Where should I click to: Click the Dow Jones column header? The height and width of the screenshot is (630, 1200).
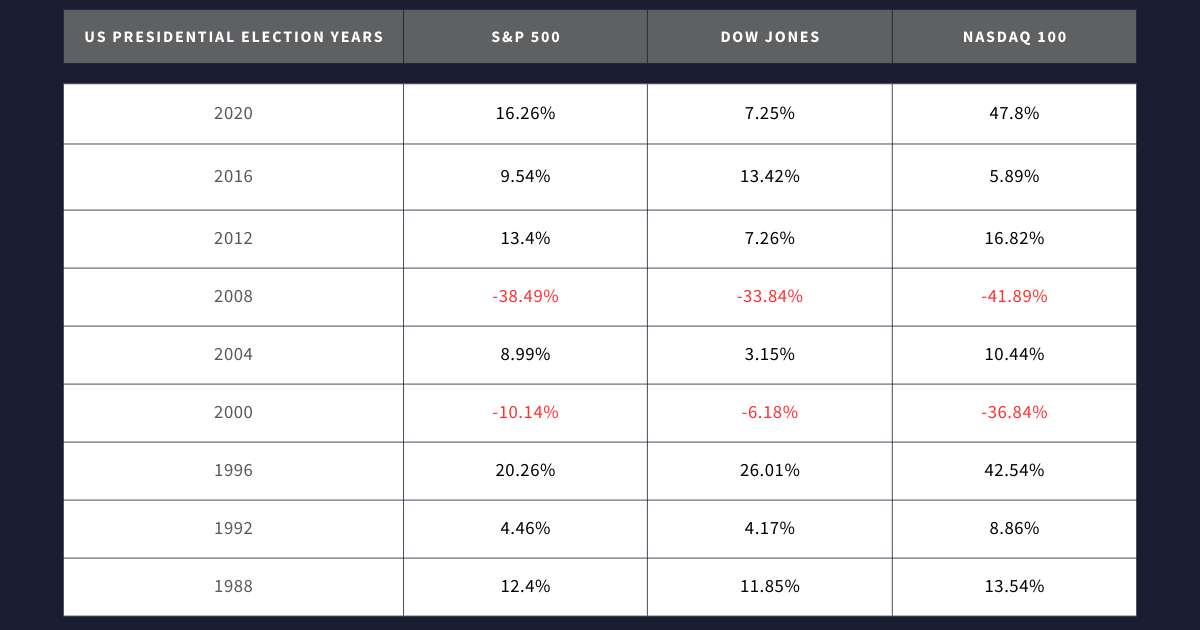(770, 37)
